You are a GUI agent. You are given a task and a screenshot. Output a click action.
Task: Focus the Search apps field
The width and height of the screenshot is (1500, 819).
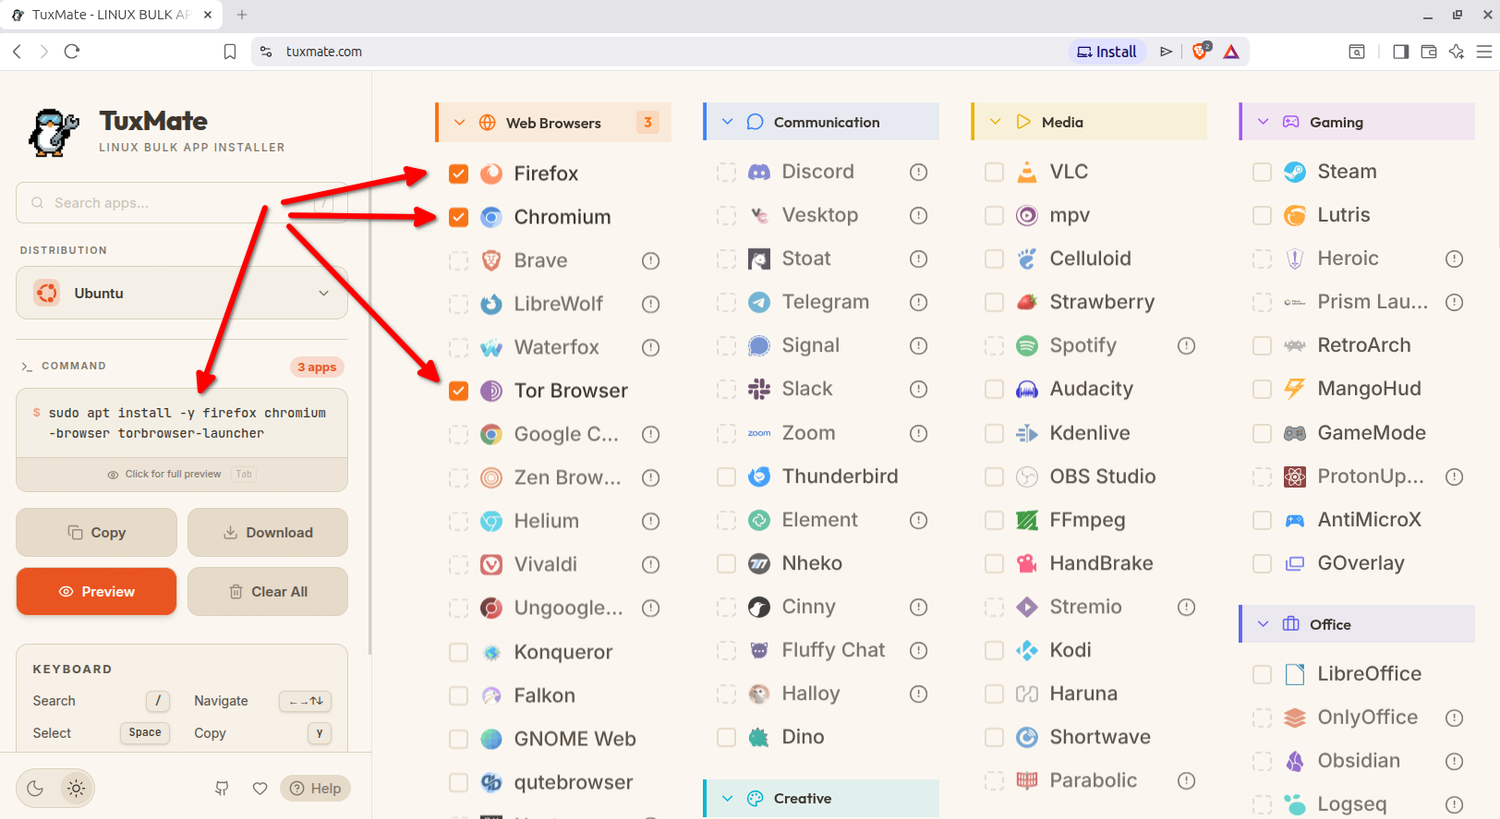pos(182,203)
